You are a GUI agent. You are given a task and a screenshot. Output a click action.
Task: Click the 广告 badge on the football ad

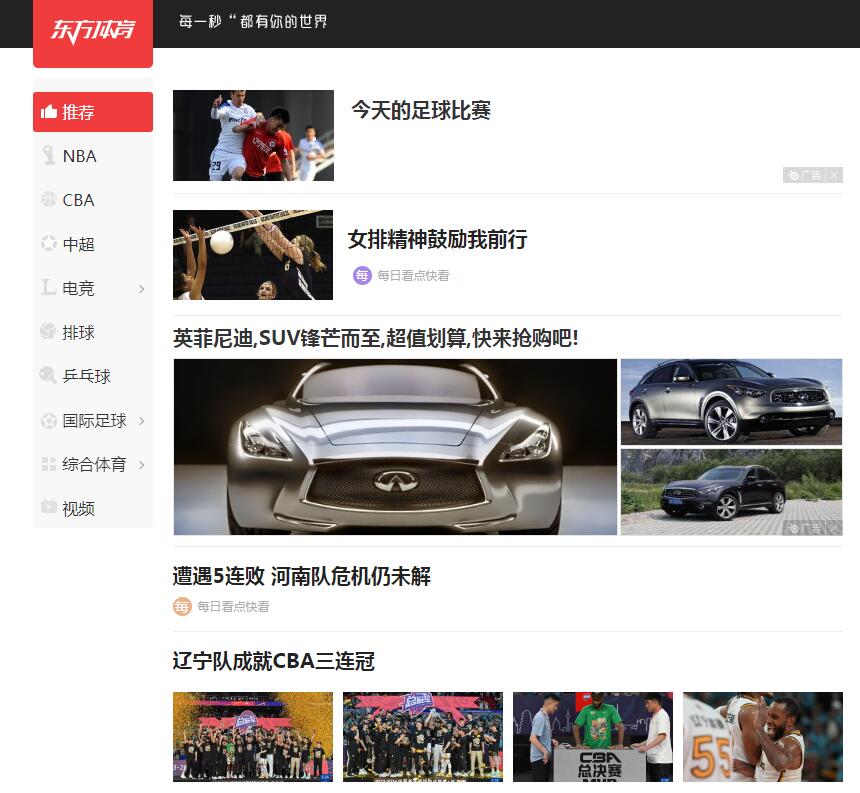tap(805, 175)
